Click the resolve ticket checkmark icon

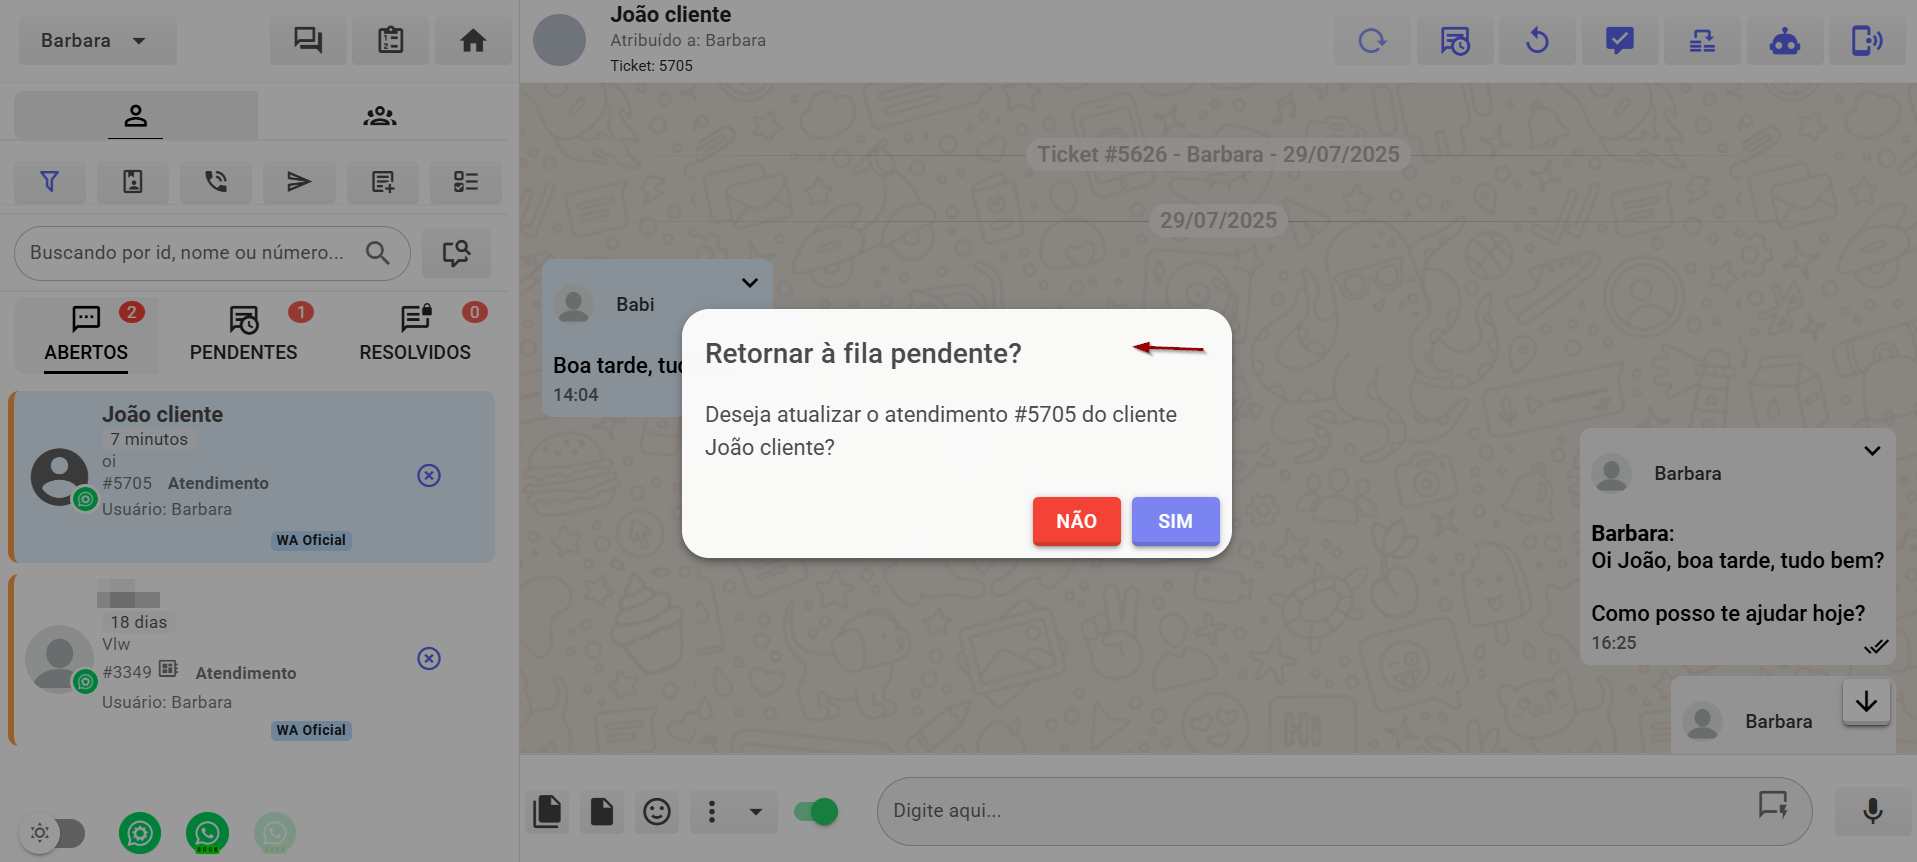point(1619,41)
